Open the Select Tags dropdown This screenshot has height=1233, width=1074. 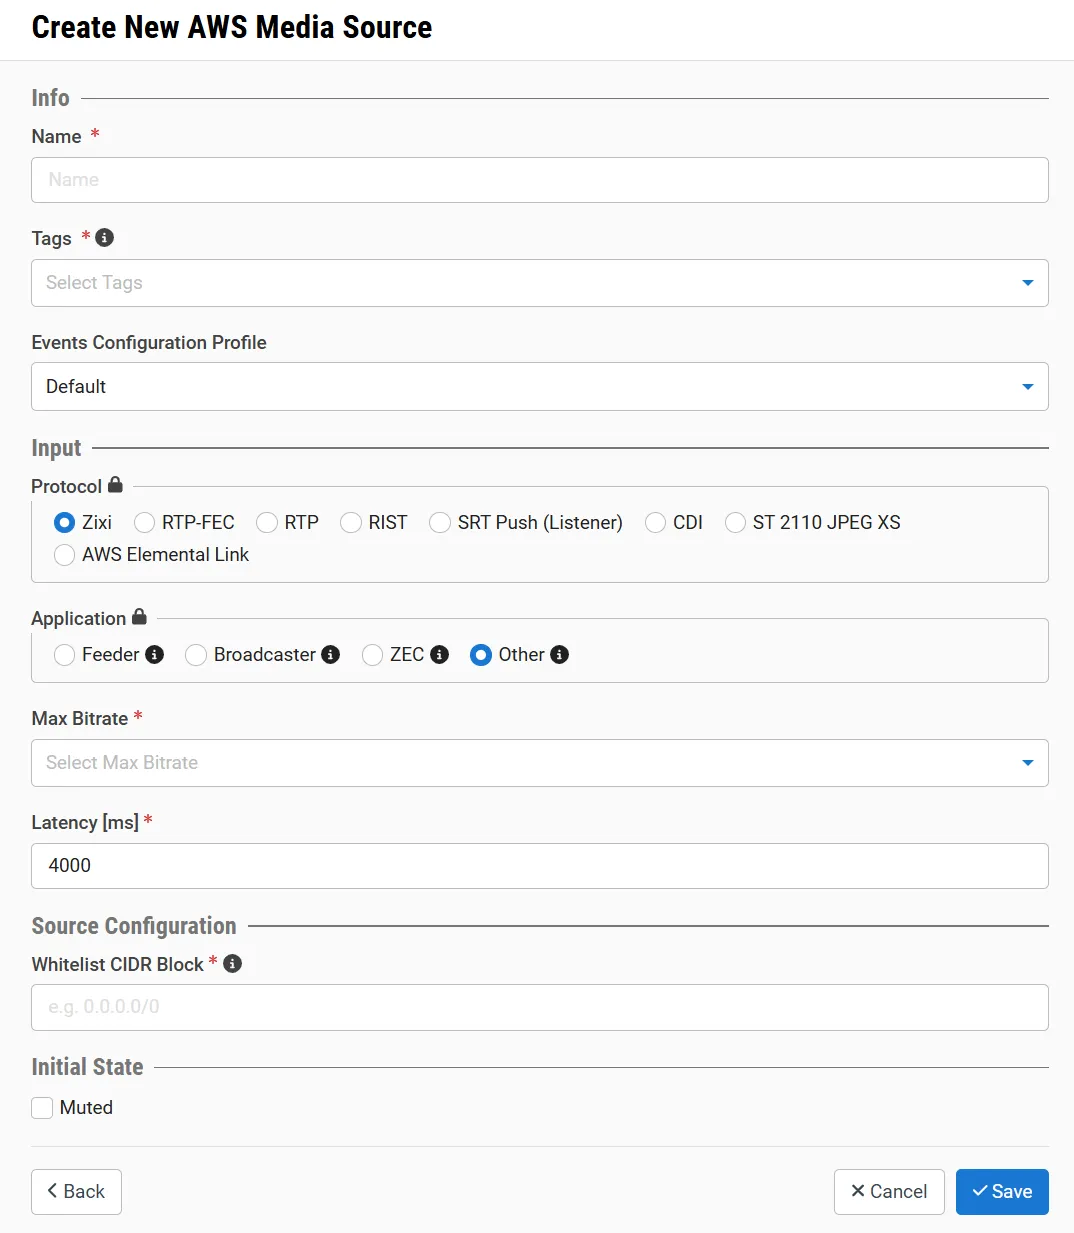click(x=540, y=283)
